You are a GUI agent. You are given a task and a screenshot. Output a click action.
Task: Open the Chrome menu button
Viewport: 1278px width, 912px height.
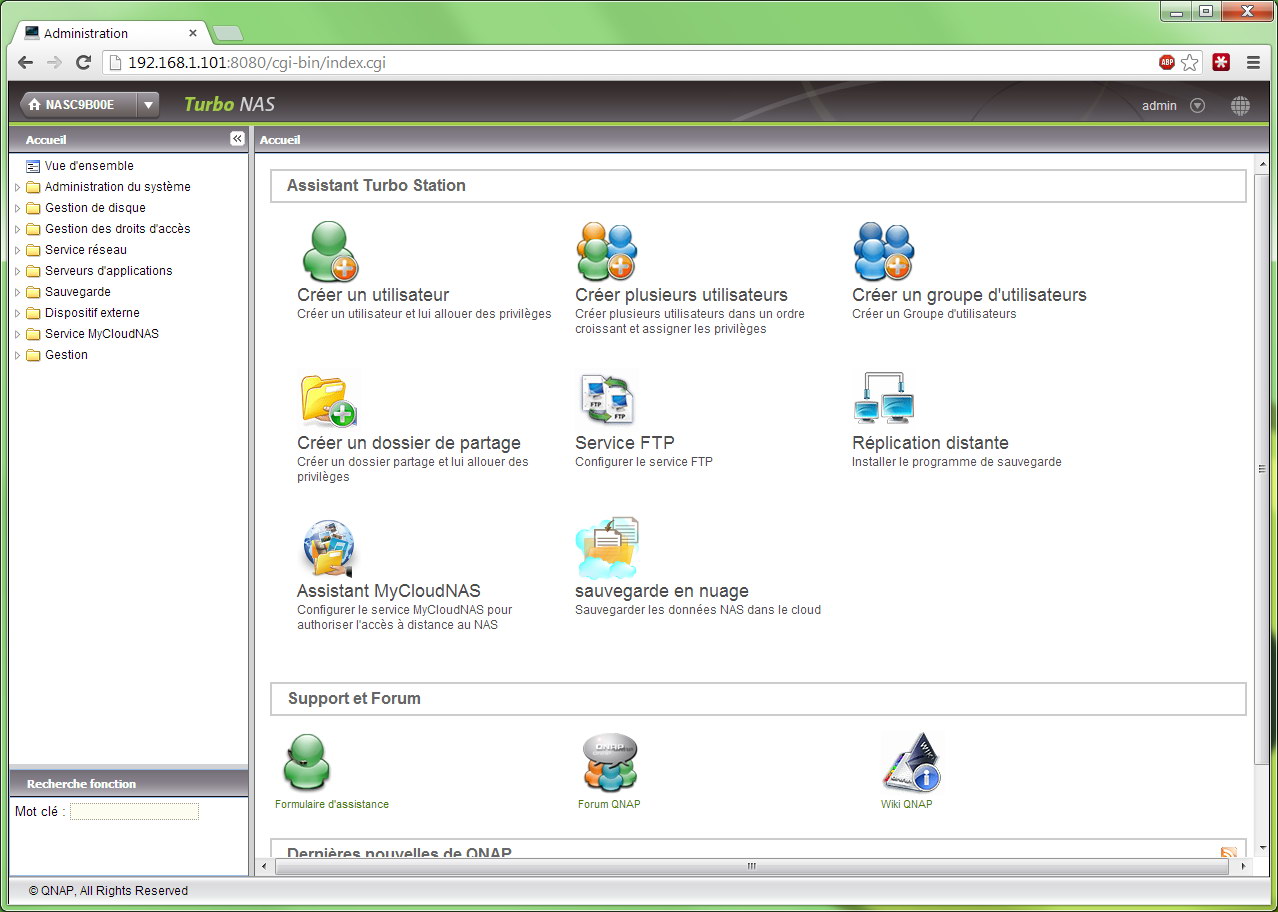(1253, 62)
